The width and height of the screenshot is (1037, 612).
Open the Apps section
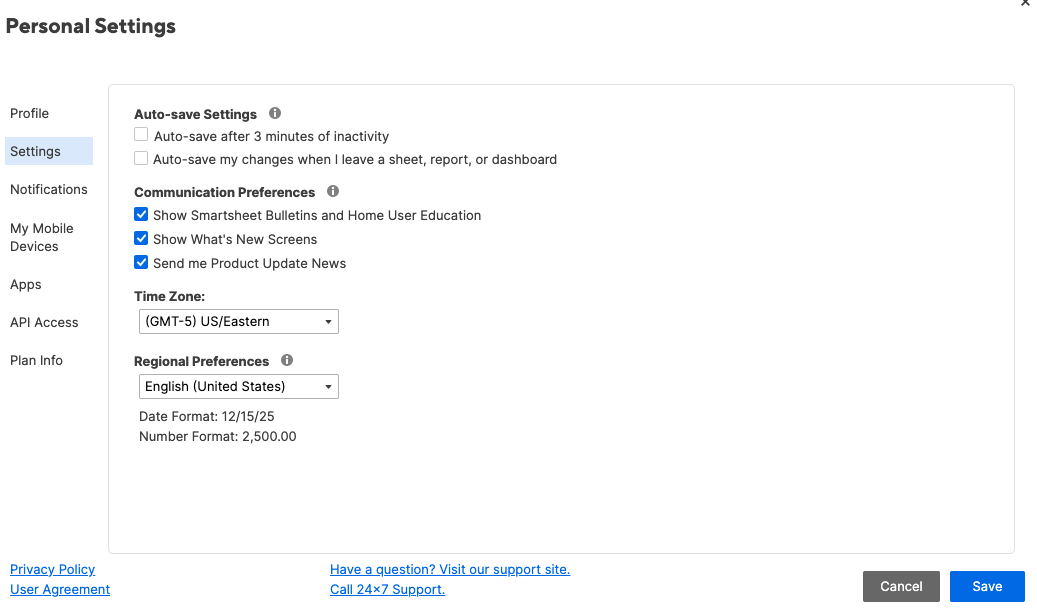26,284
